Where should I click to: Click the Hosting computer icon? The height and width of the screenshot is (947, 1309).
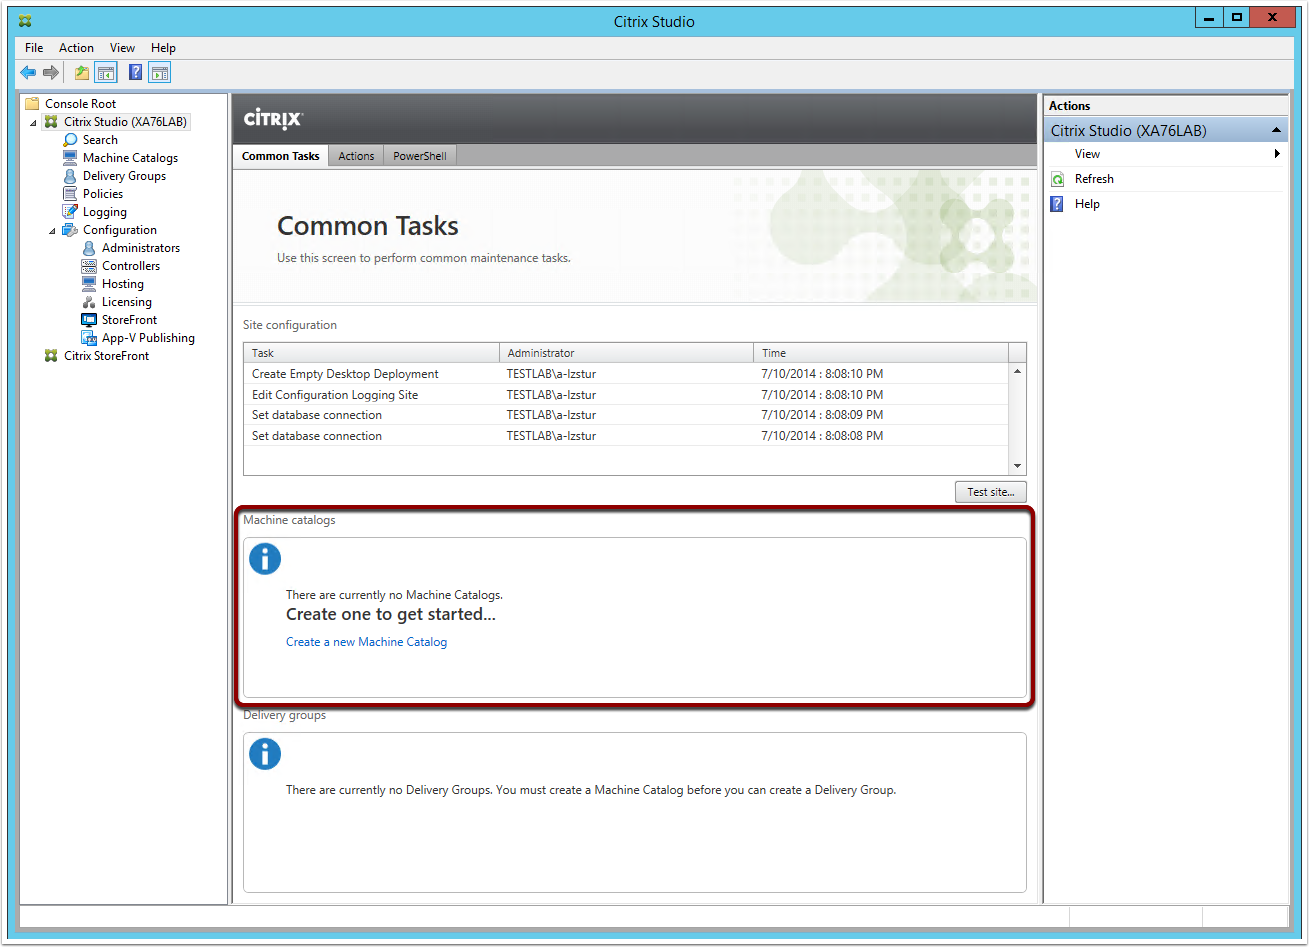[x=89, y=284]
